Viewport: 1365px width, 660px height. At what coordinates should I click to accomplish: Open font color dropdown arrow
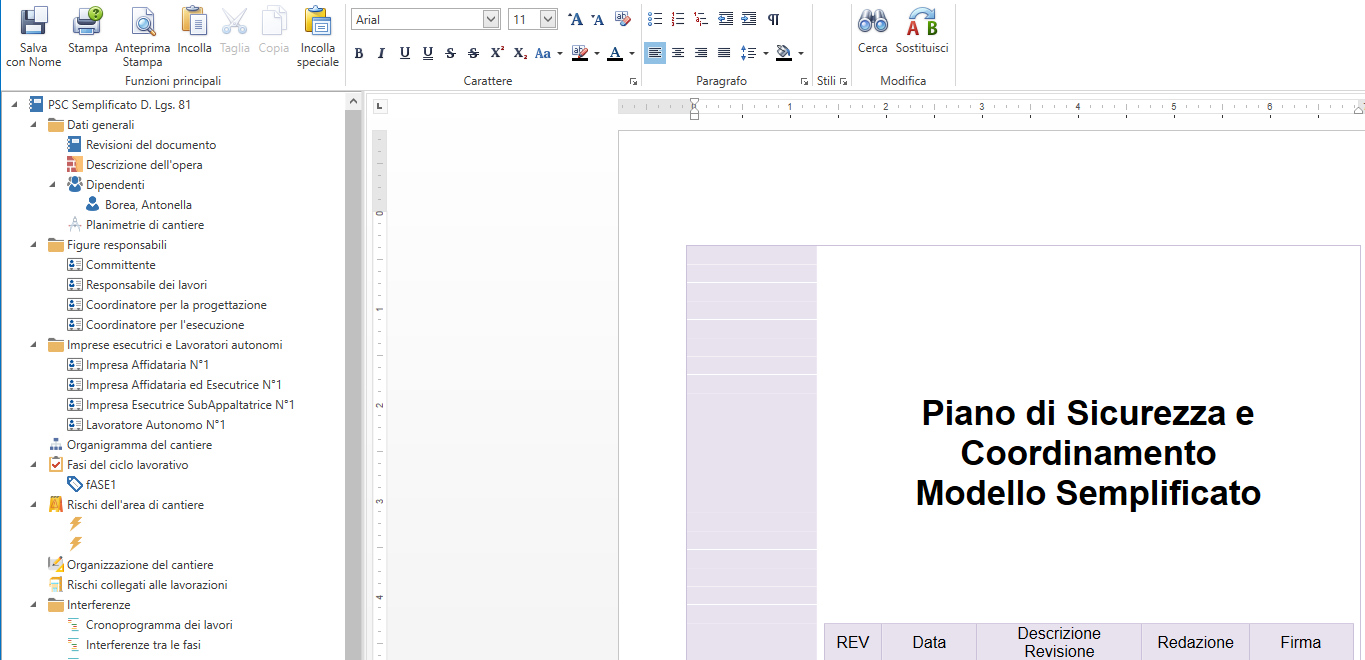631,54
